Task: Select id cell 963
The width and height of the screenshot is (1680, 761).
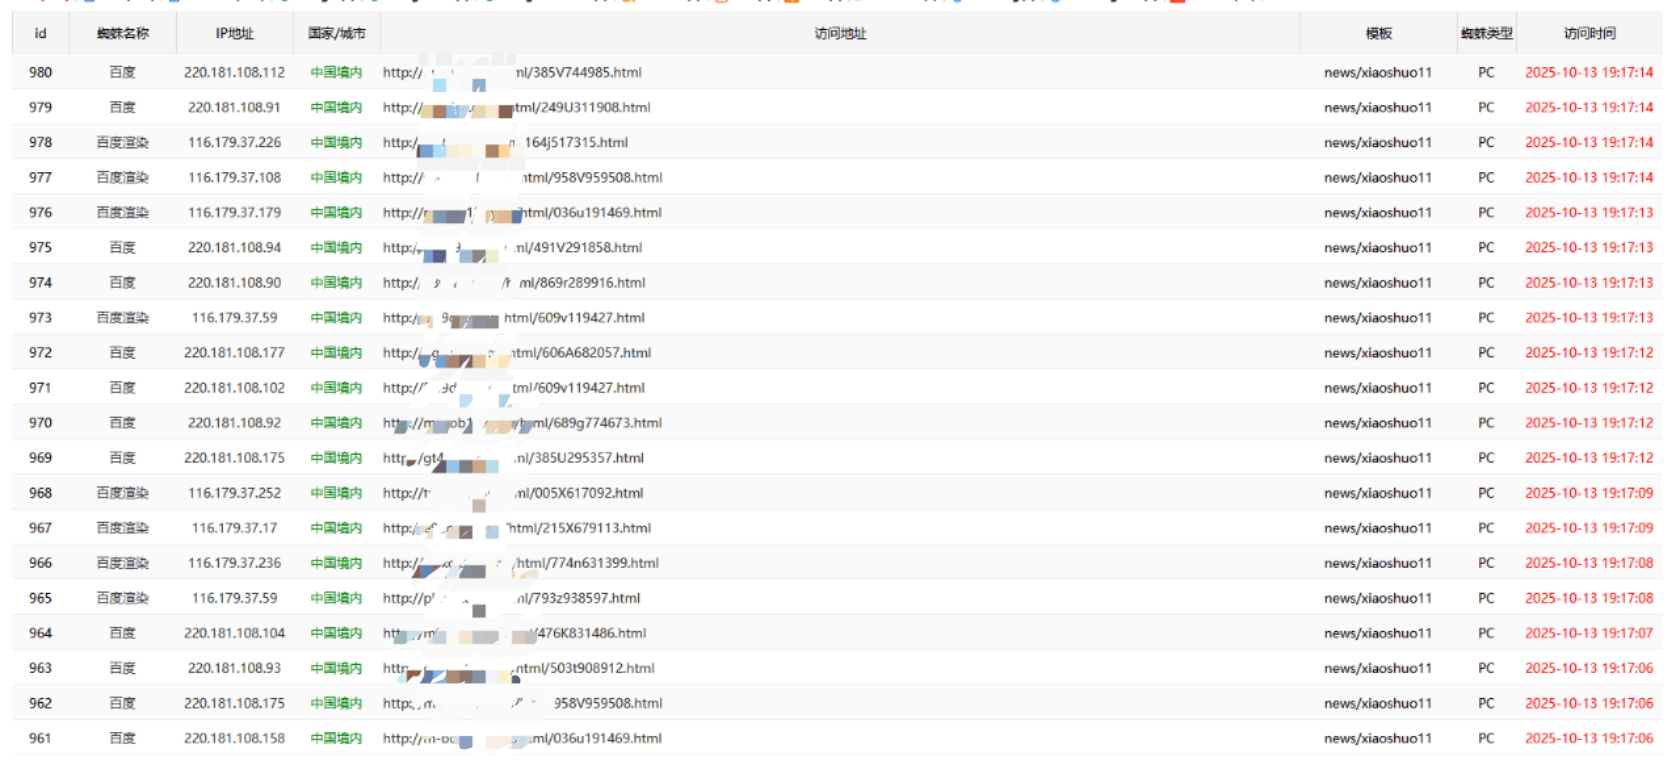Action: pos(40,668)
